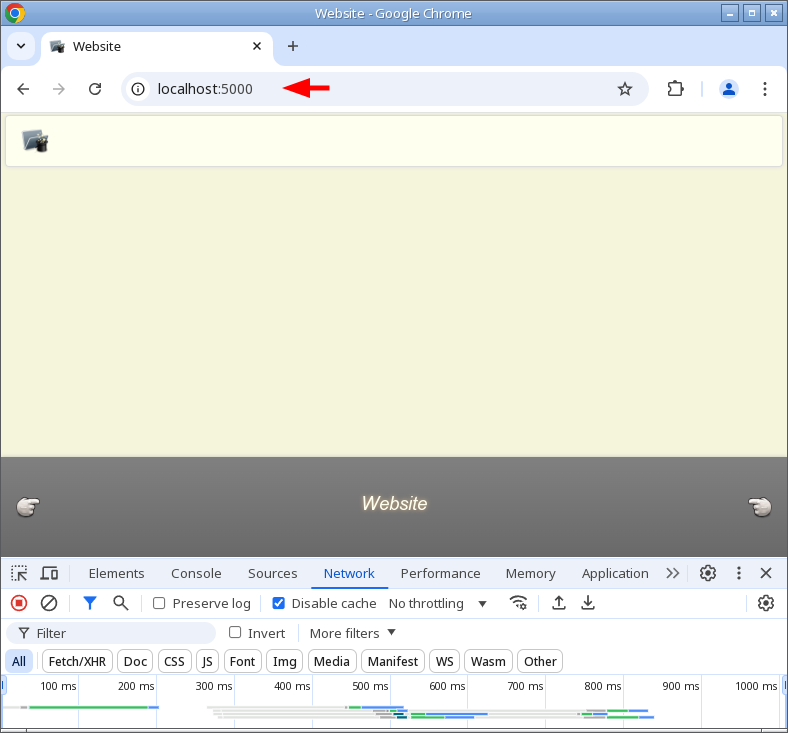The width and height of the screenshot is (788, 733).
Task: Filter requests by Wasm
Action: coord(488,661)
